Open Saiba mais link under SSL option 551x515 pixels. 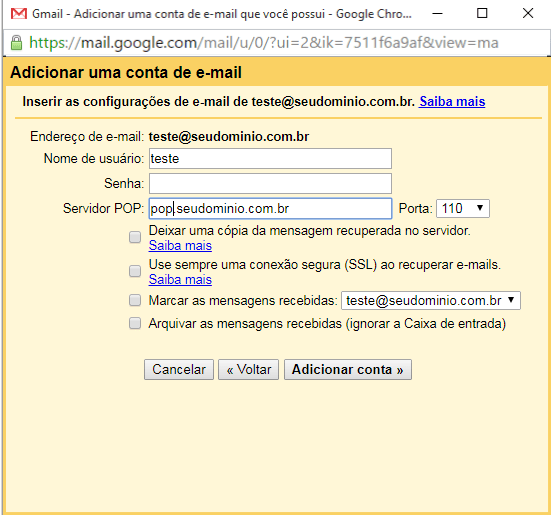click(x=180, y=280)
